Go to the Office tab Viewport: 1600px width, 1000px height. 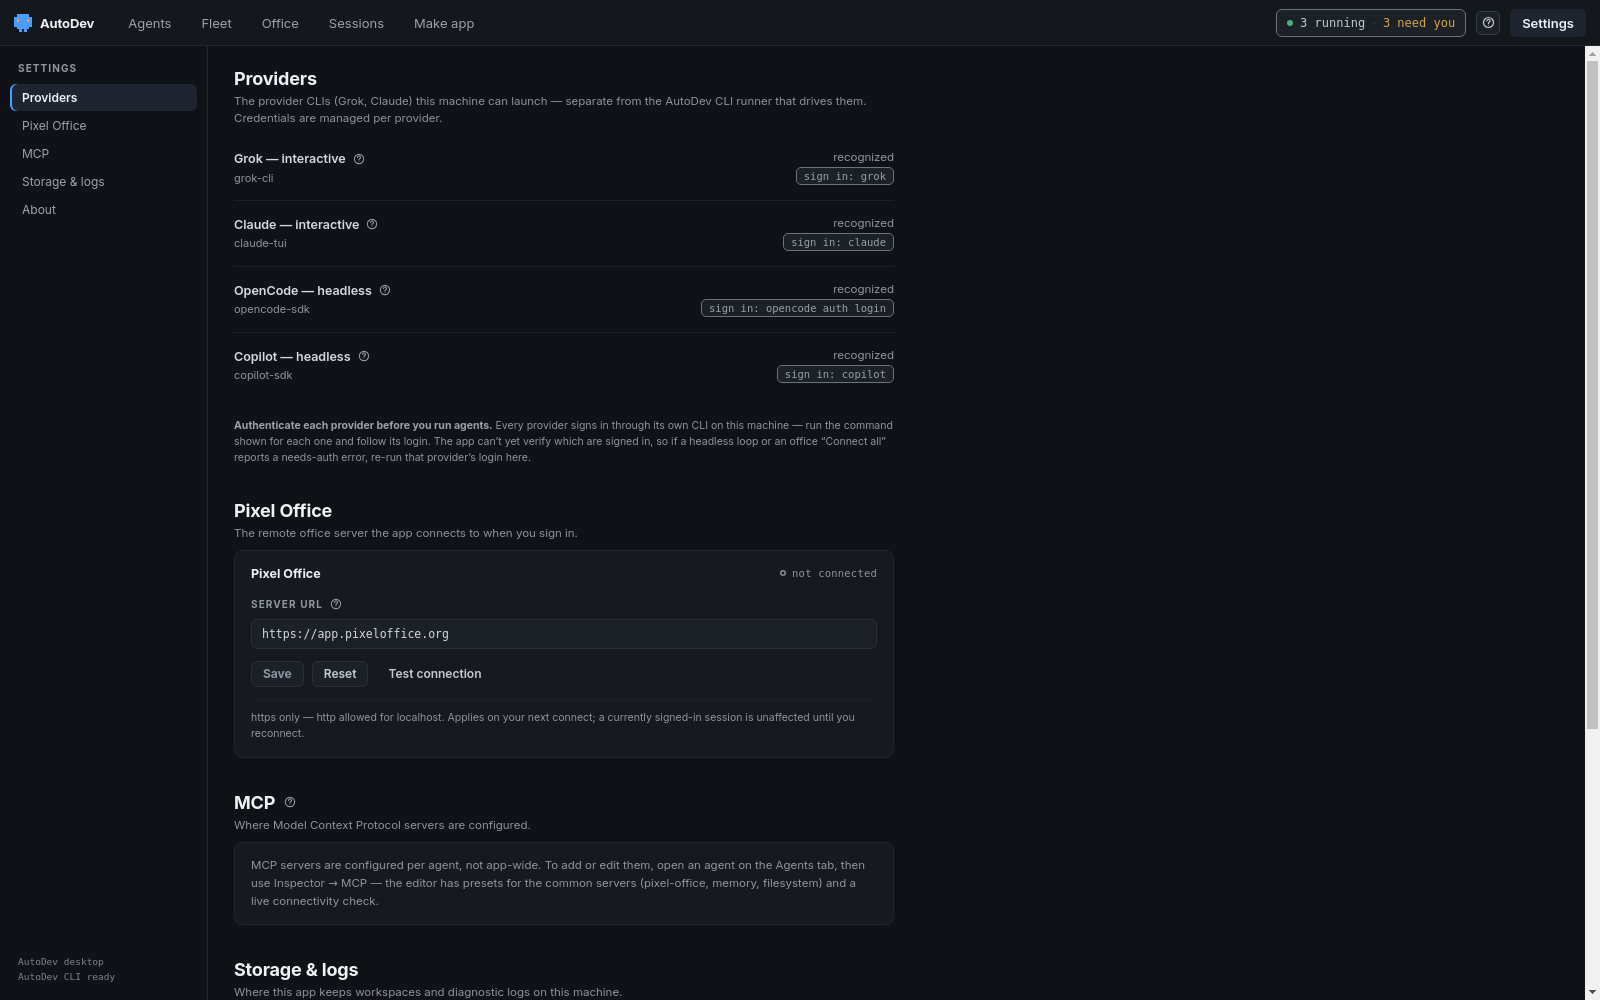280,23
